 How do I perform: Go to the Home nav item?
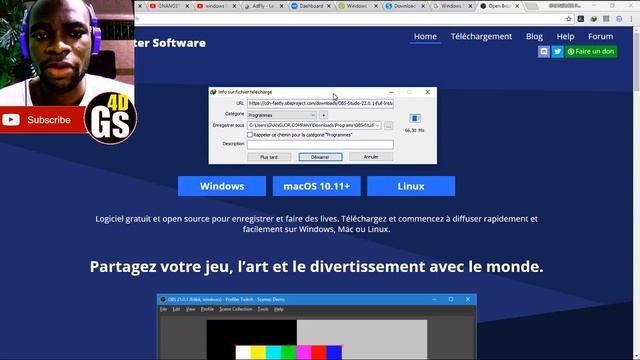pyautogui.click(x=425, y=36)
